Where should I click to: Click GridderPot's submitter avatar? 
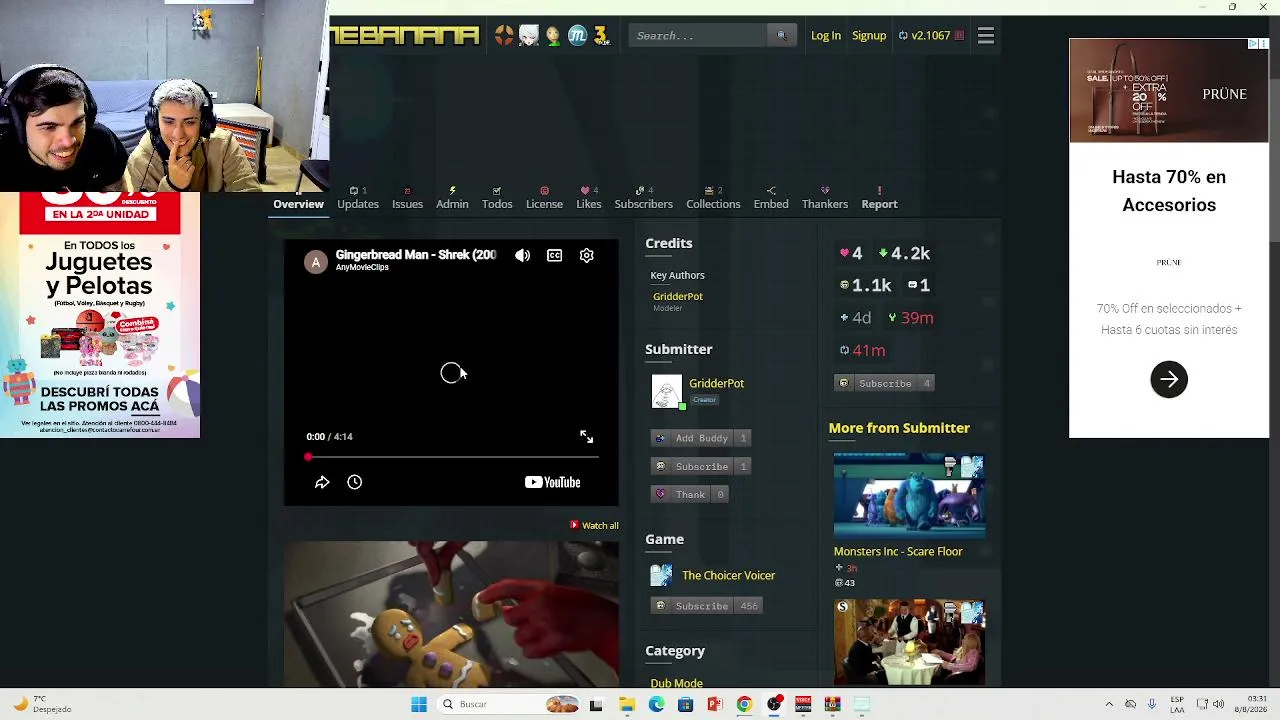click(667, 391)
